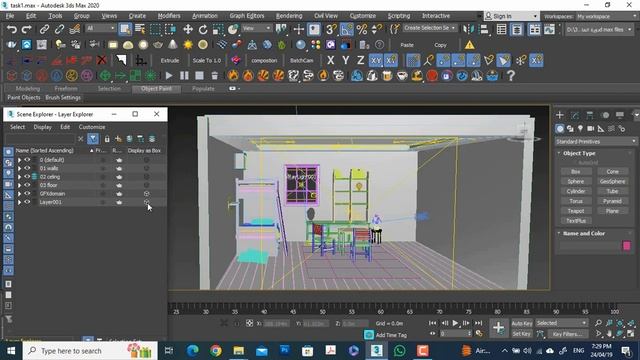Open the Graph Editors menu
640x360 pixels.
247,16
